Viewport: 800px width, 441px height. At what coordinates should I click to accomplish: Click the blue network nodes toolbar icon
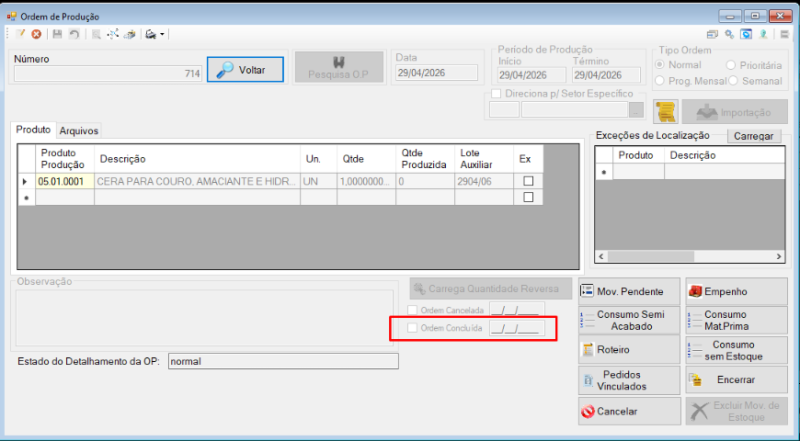tap(113, 34)
